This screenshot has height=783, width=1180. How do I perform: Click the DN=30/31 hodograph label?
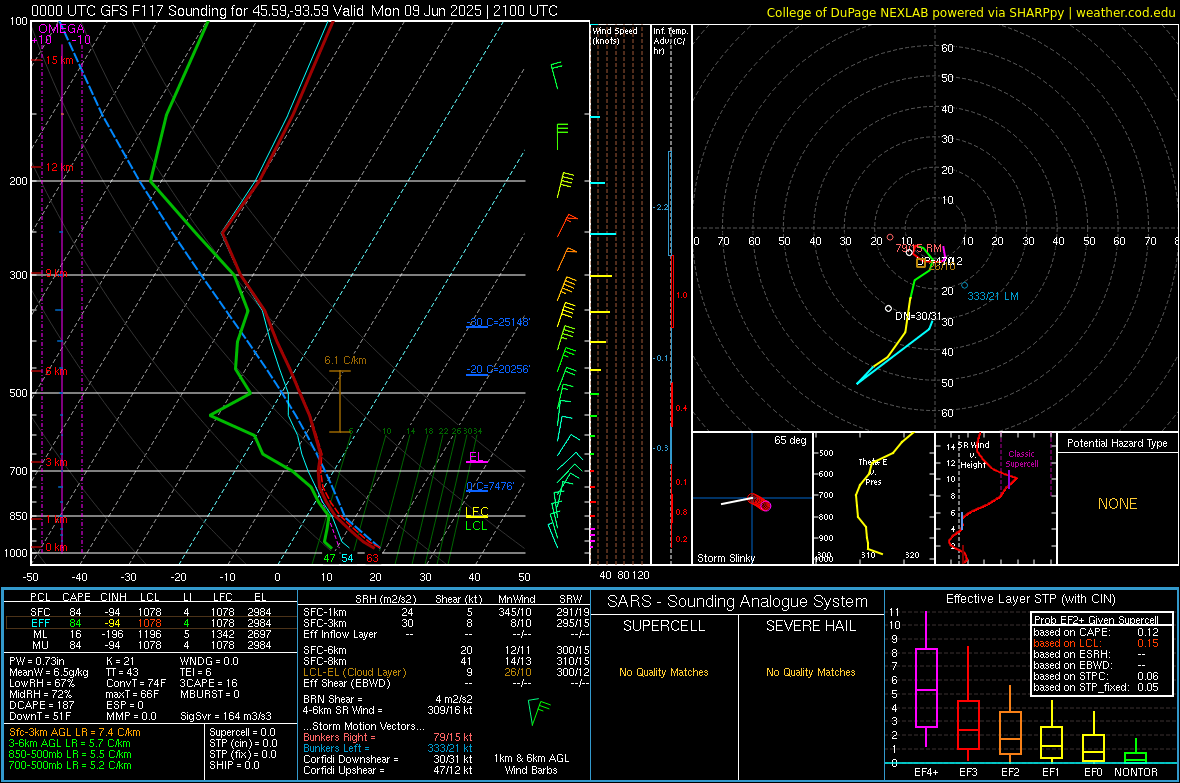pyautogui.click(x=918, y=316)
